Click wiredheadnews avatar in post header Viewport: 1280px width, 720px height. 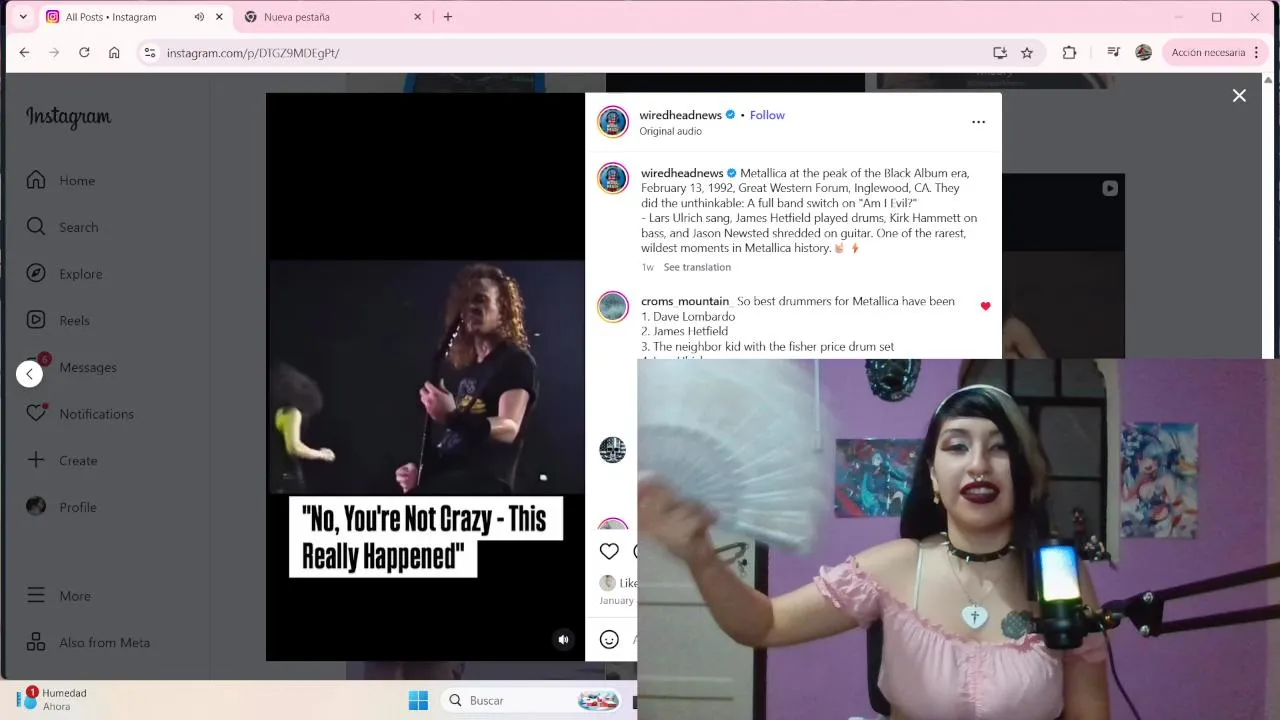[x=613, y=122]
